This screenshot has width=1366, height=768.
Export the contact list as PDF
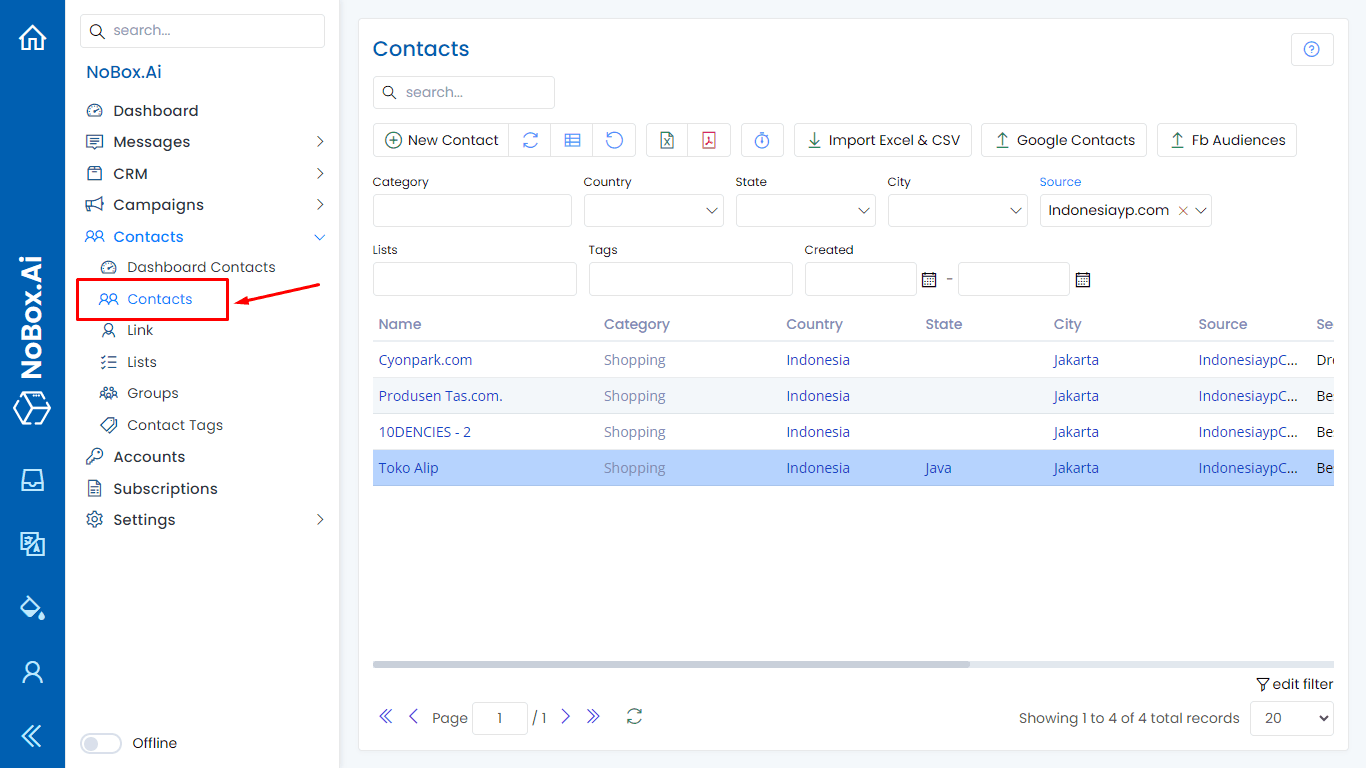709,140
